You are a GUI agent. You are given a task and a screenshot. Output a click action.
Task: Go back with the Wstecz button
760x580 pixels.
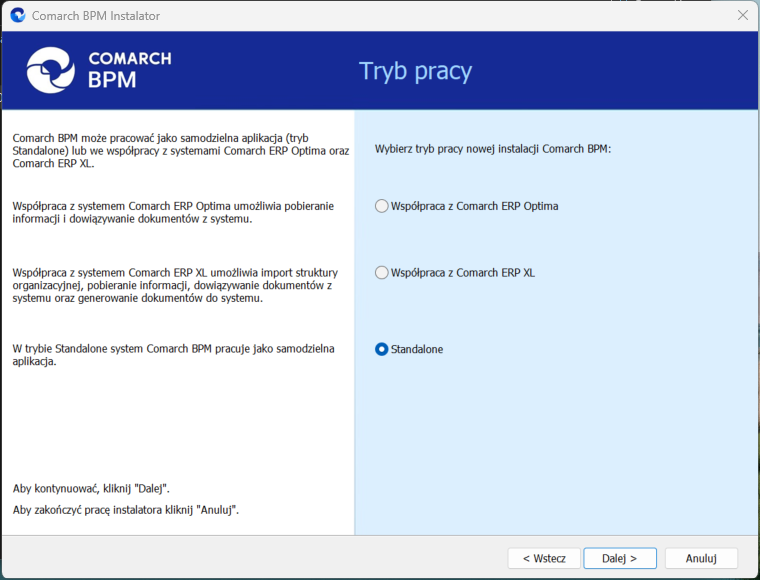[x=544, y=558]
